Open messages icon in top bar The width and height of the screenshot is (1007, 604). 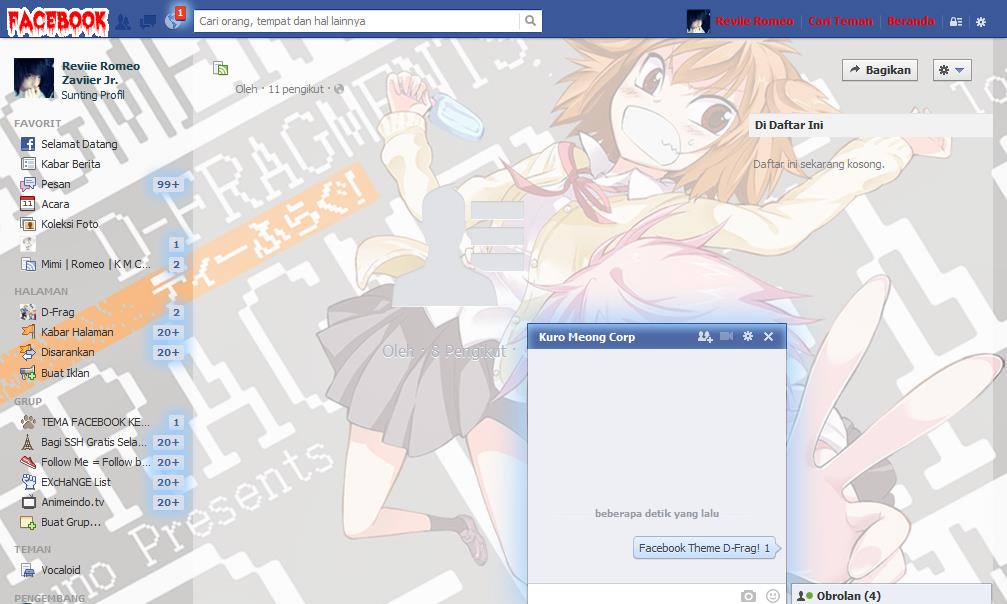click(x=148, y=22)
